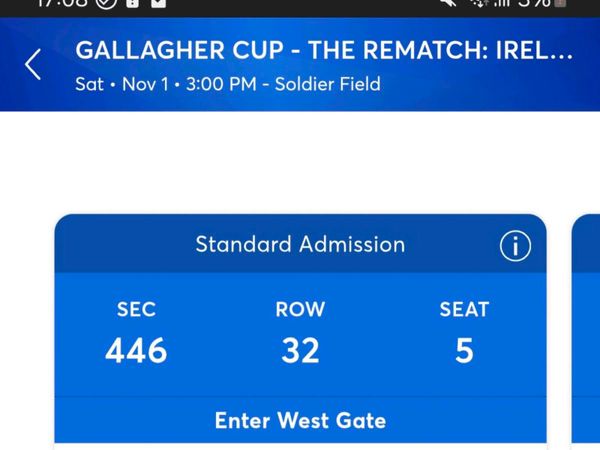Tap seat number 5
This screenshot has height=450, width=600.
(x=464, y=351)
